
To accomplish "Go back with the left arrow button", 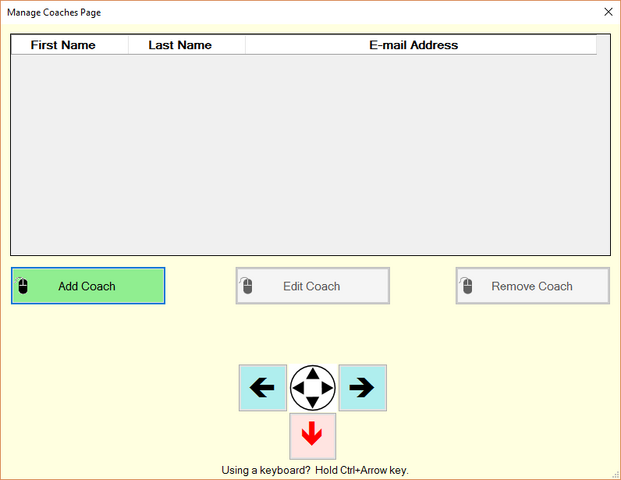I will point(263,388).
